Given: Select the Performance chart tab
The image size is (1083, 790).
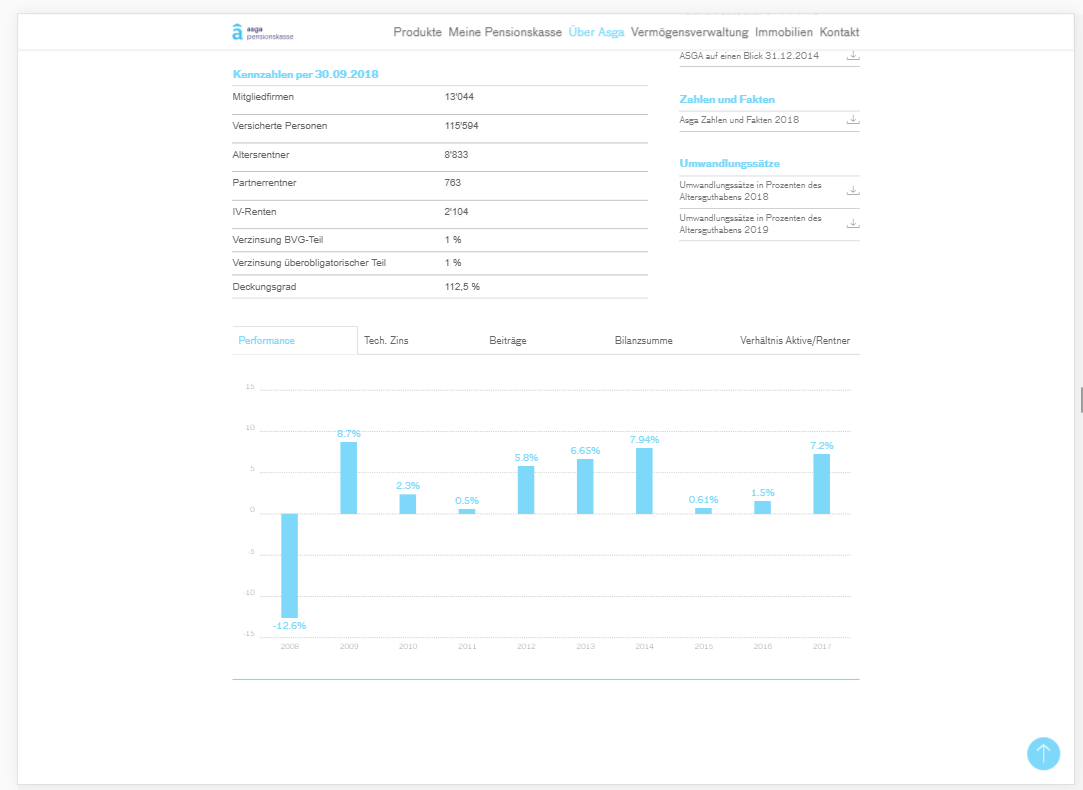Looking at the screenshot, I should point(267,341).
